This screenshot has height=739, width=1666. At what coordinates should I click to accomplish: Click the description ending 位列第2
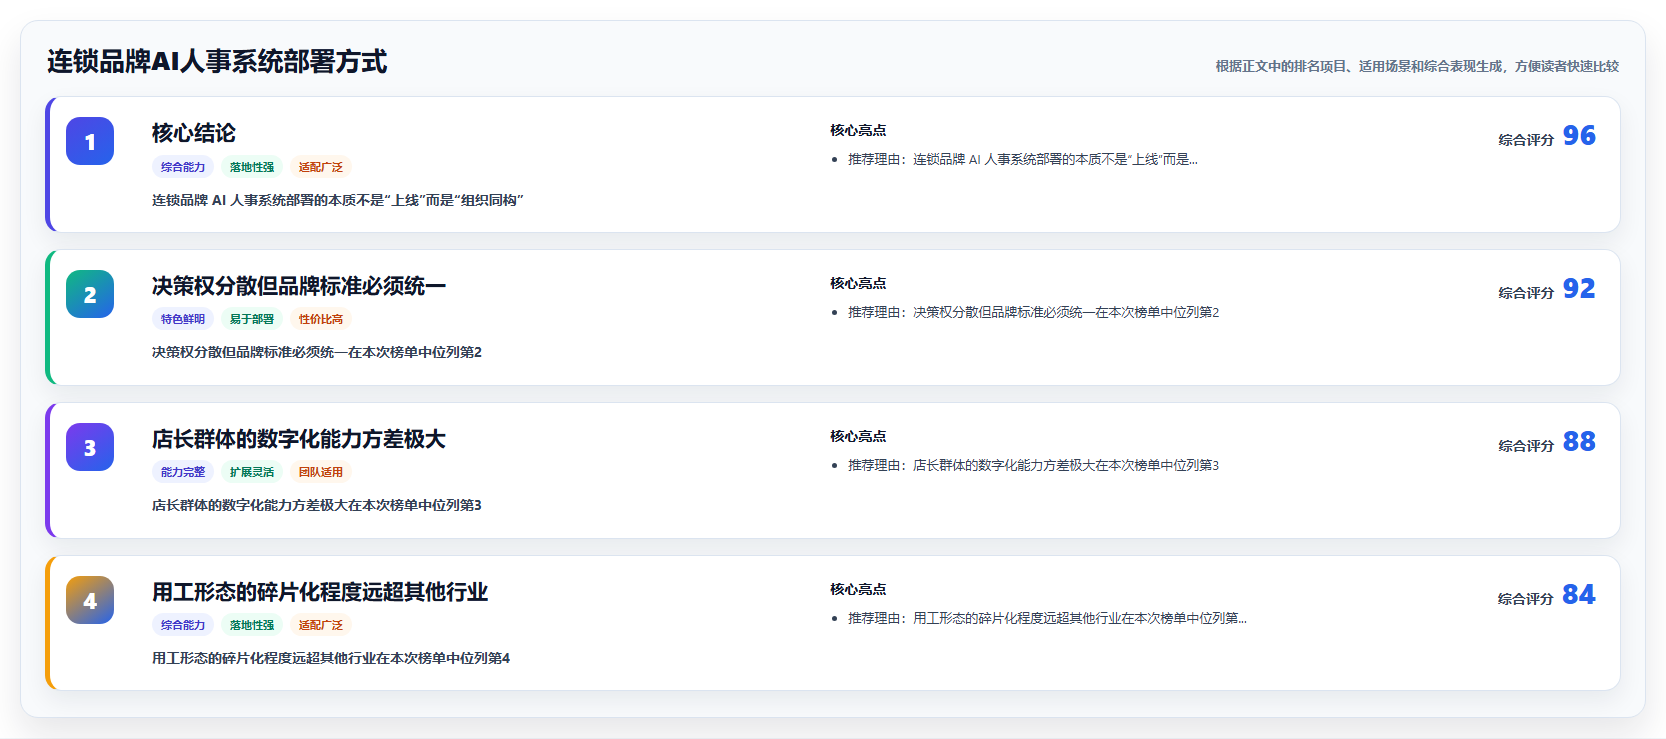tap(317, 352)
